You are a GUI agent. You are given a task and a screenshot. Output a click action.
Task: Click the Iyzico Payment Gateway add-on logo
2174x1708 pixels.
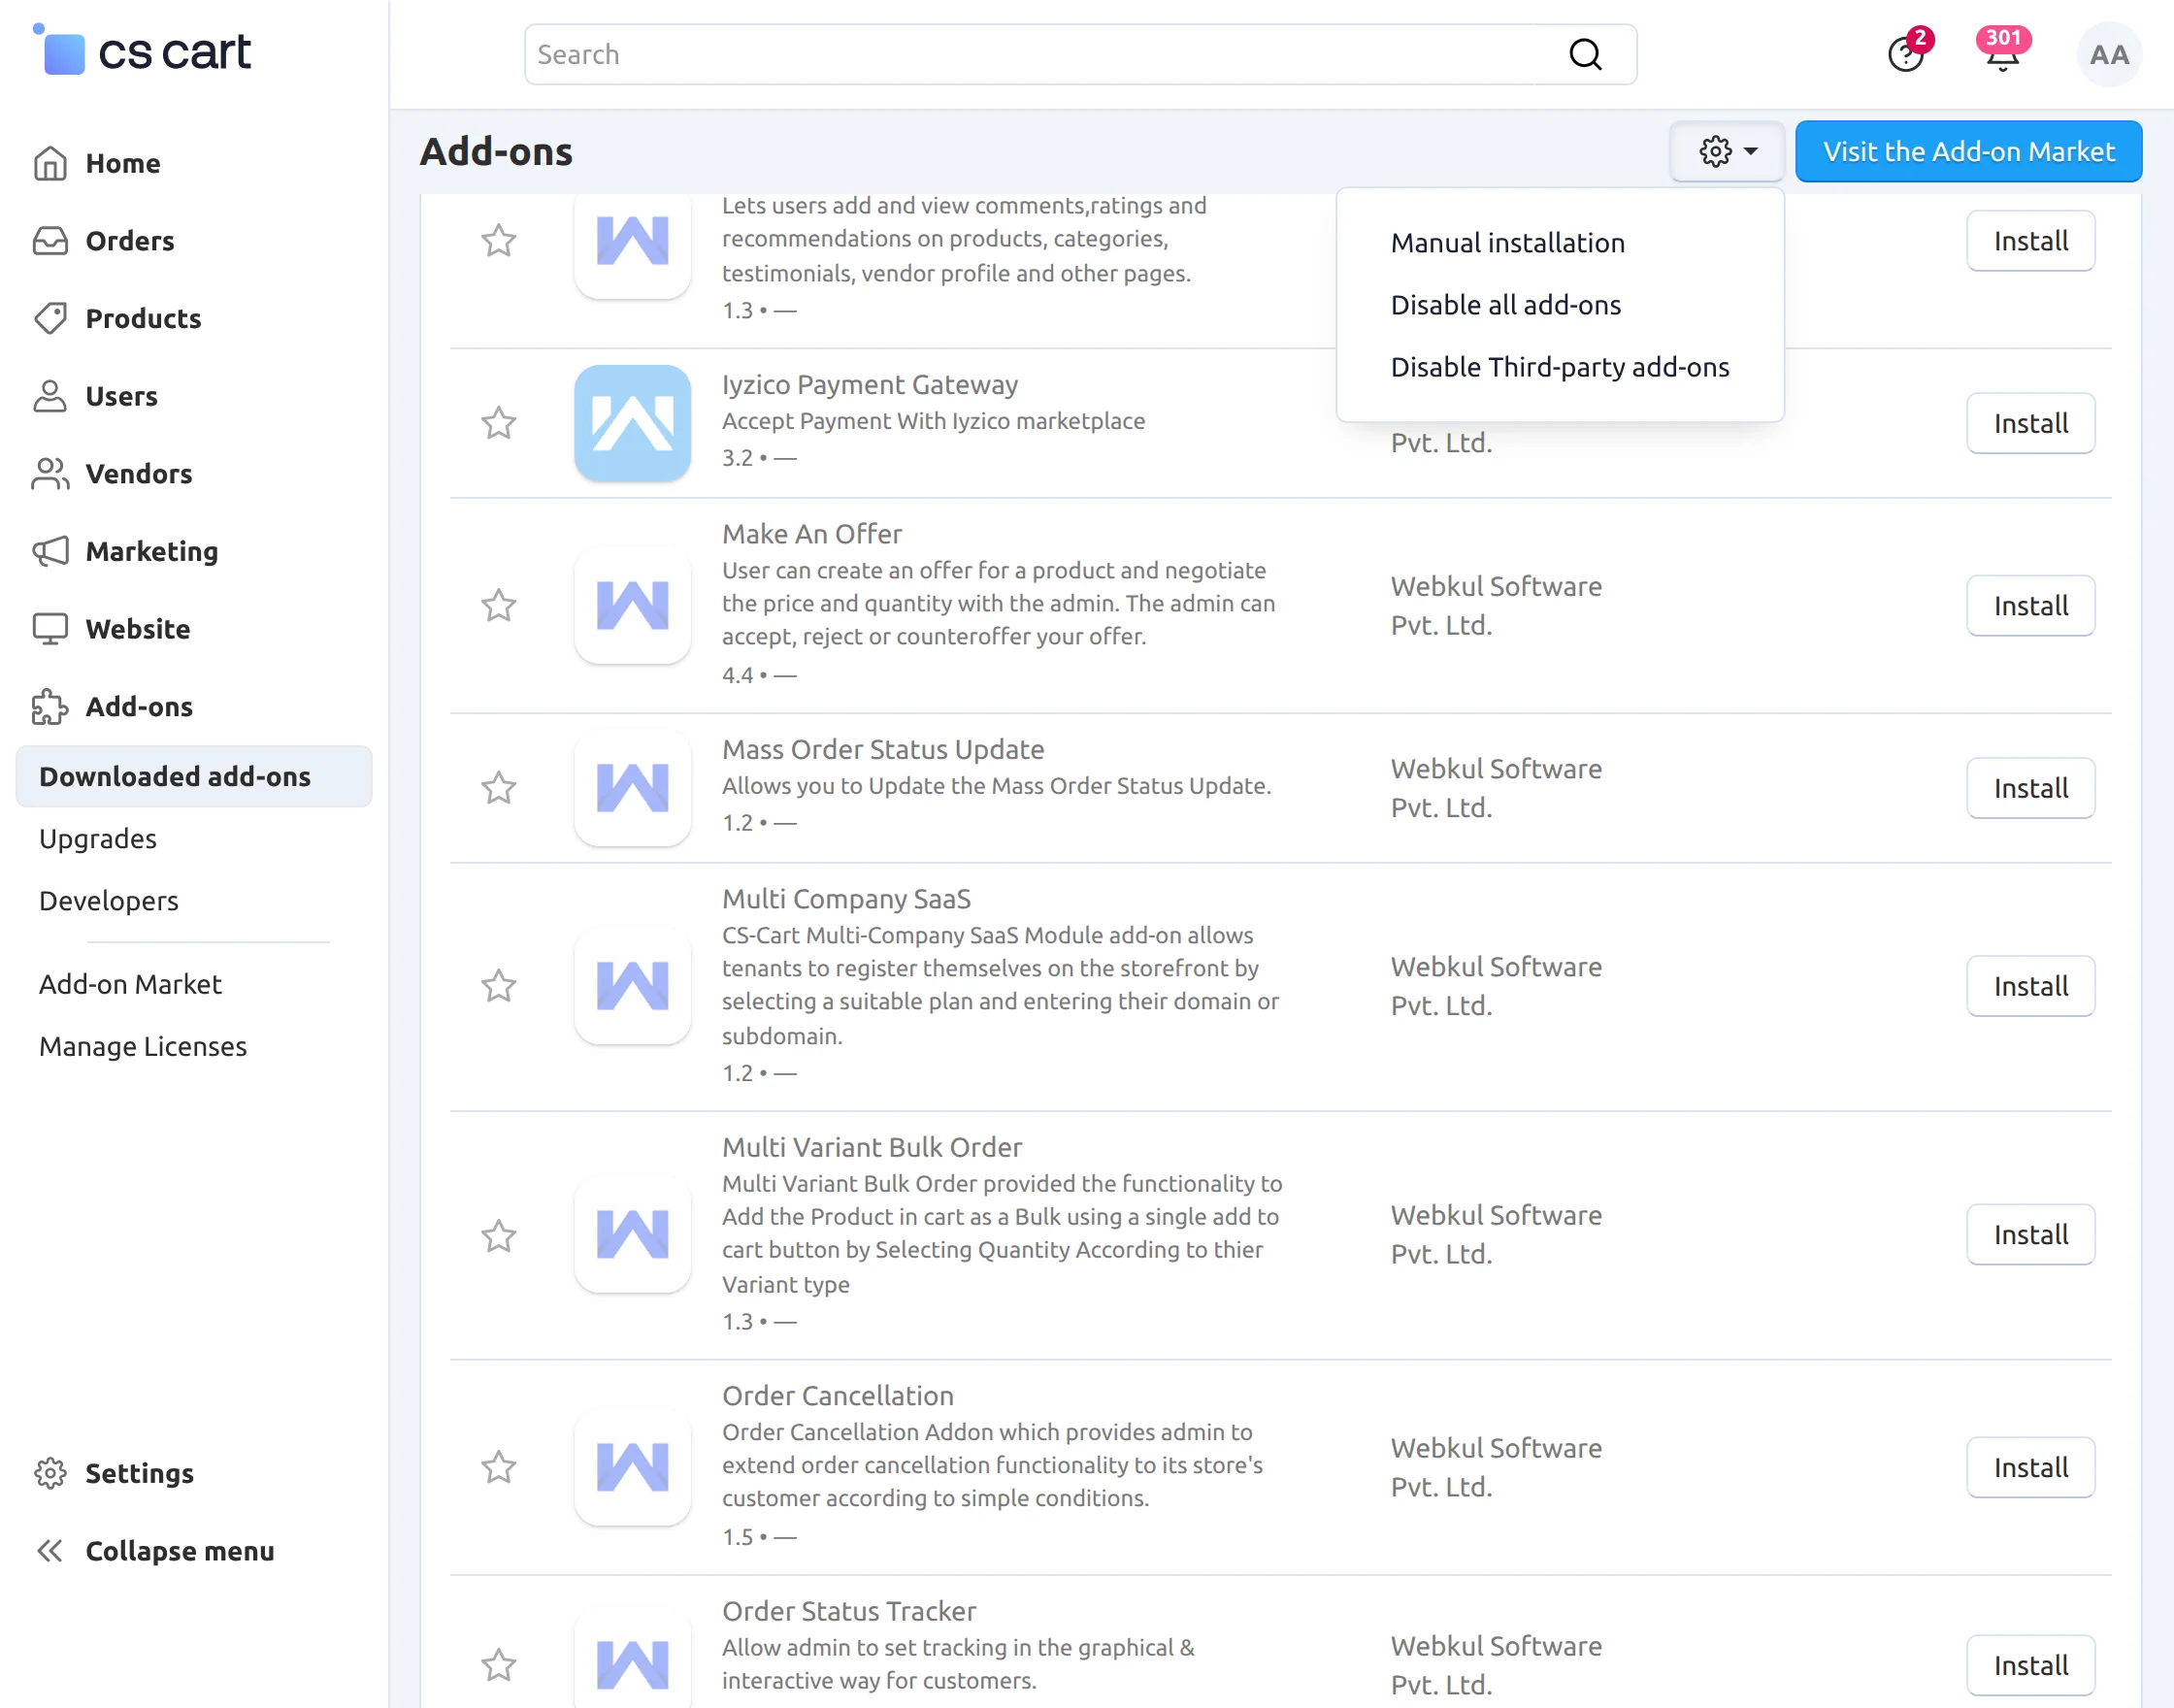pos(632,423)
